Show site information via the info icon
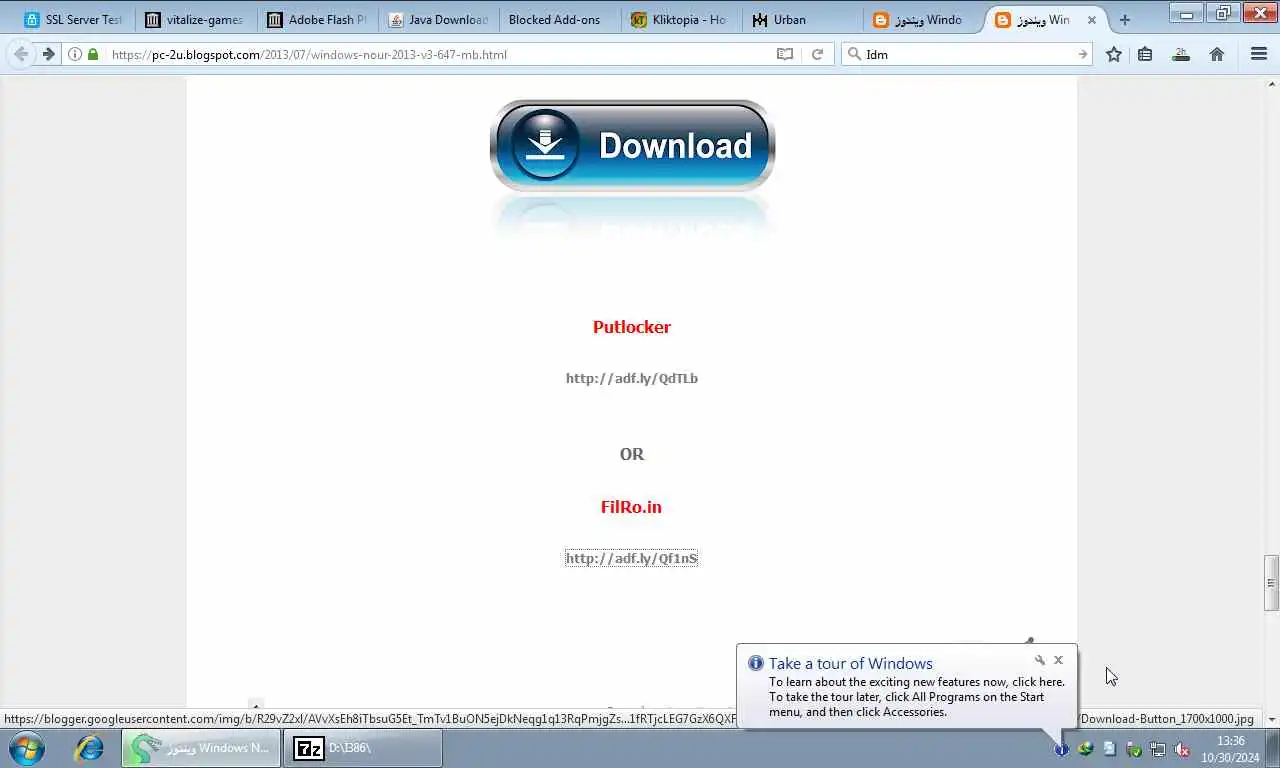Viewport: 1280px width, 768px height. click(75, 54)
